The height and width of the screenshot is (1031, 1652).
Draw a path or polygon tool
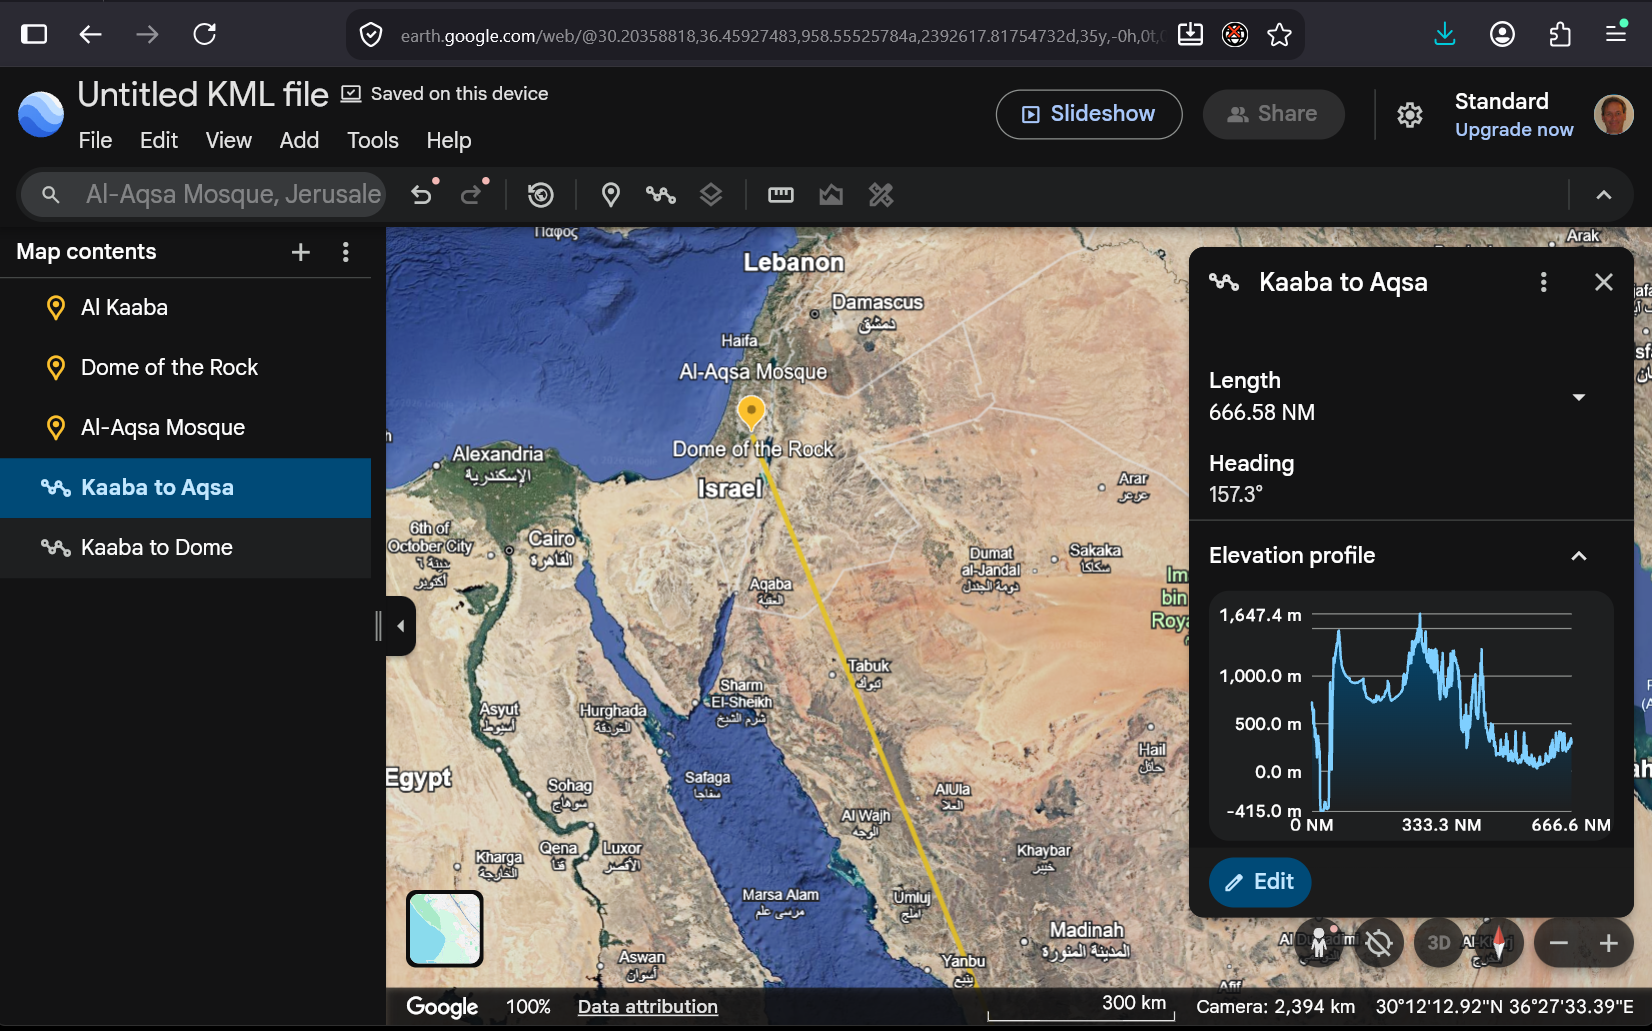(x=661, y=194)
